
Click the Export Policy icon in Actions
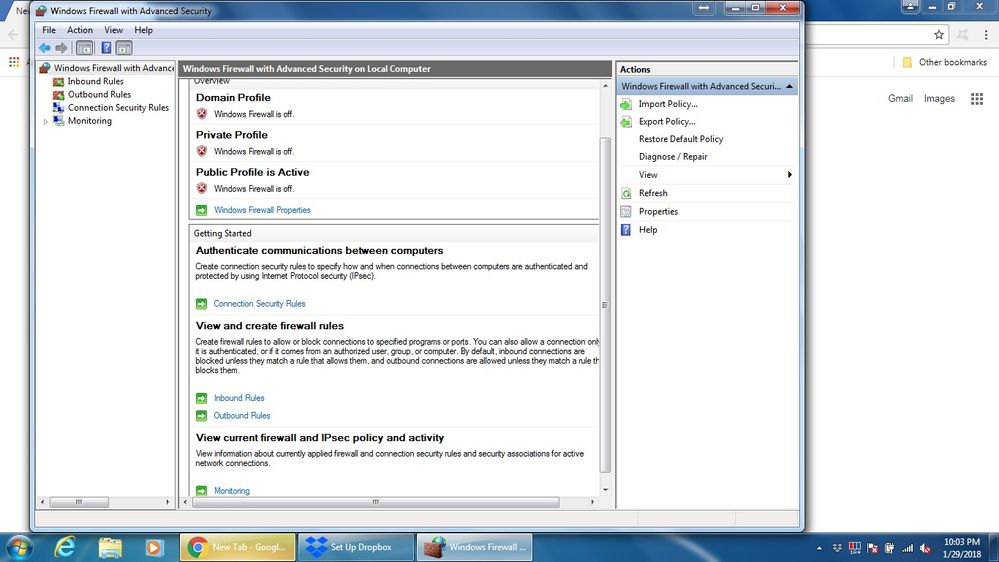tap(627, 122)
